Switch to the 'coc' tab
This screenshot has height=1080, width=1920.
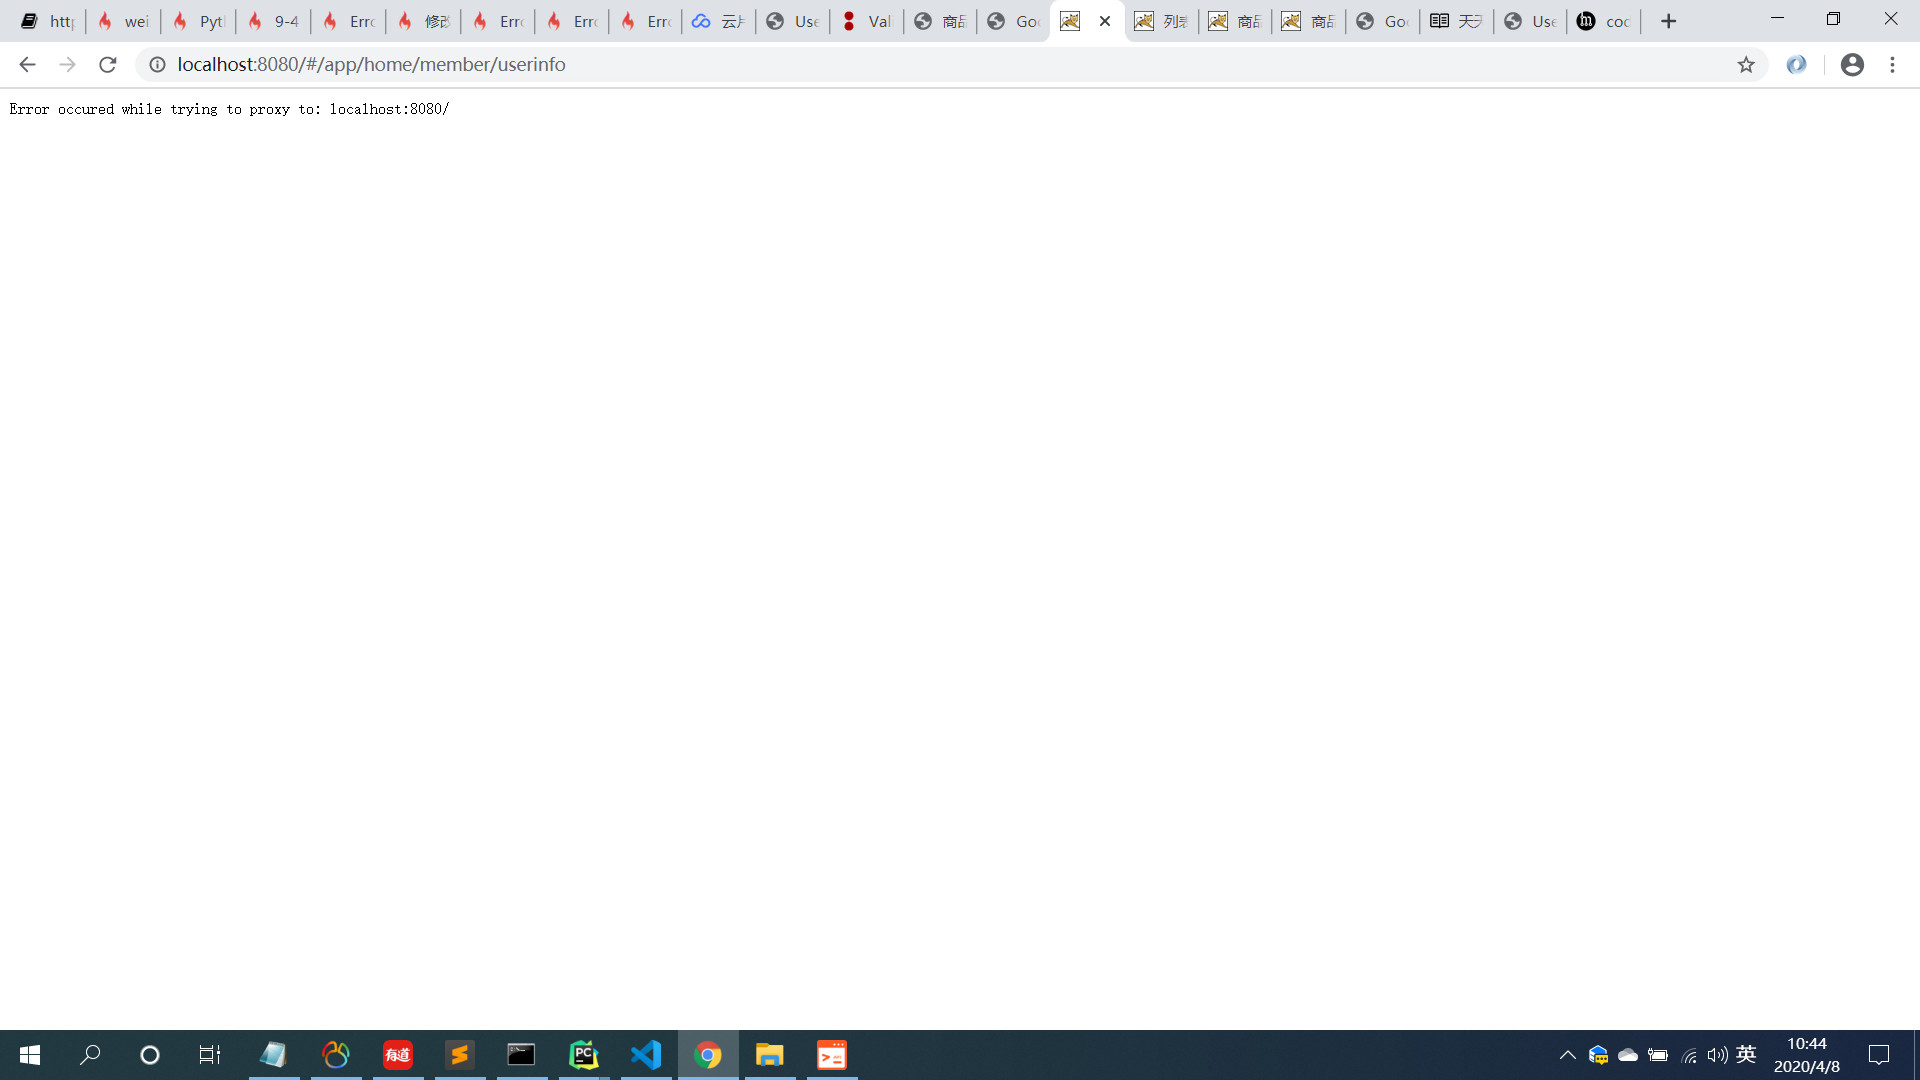point(1604,21)
